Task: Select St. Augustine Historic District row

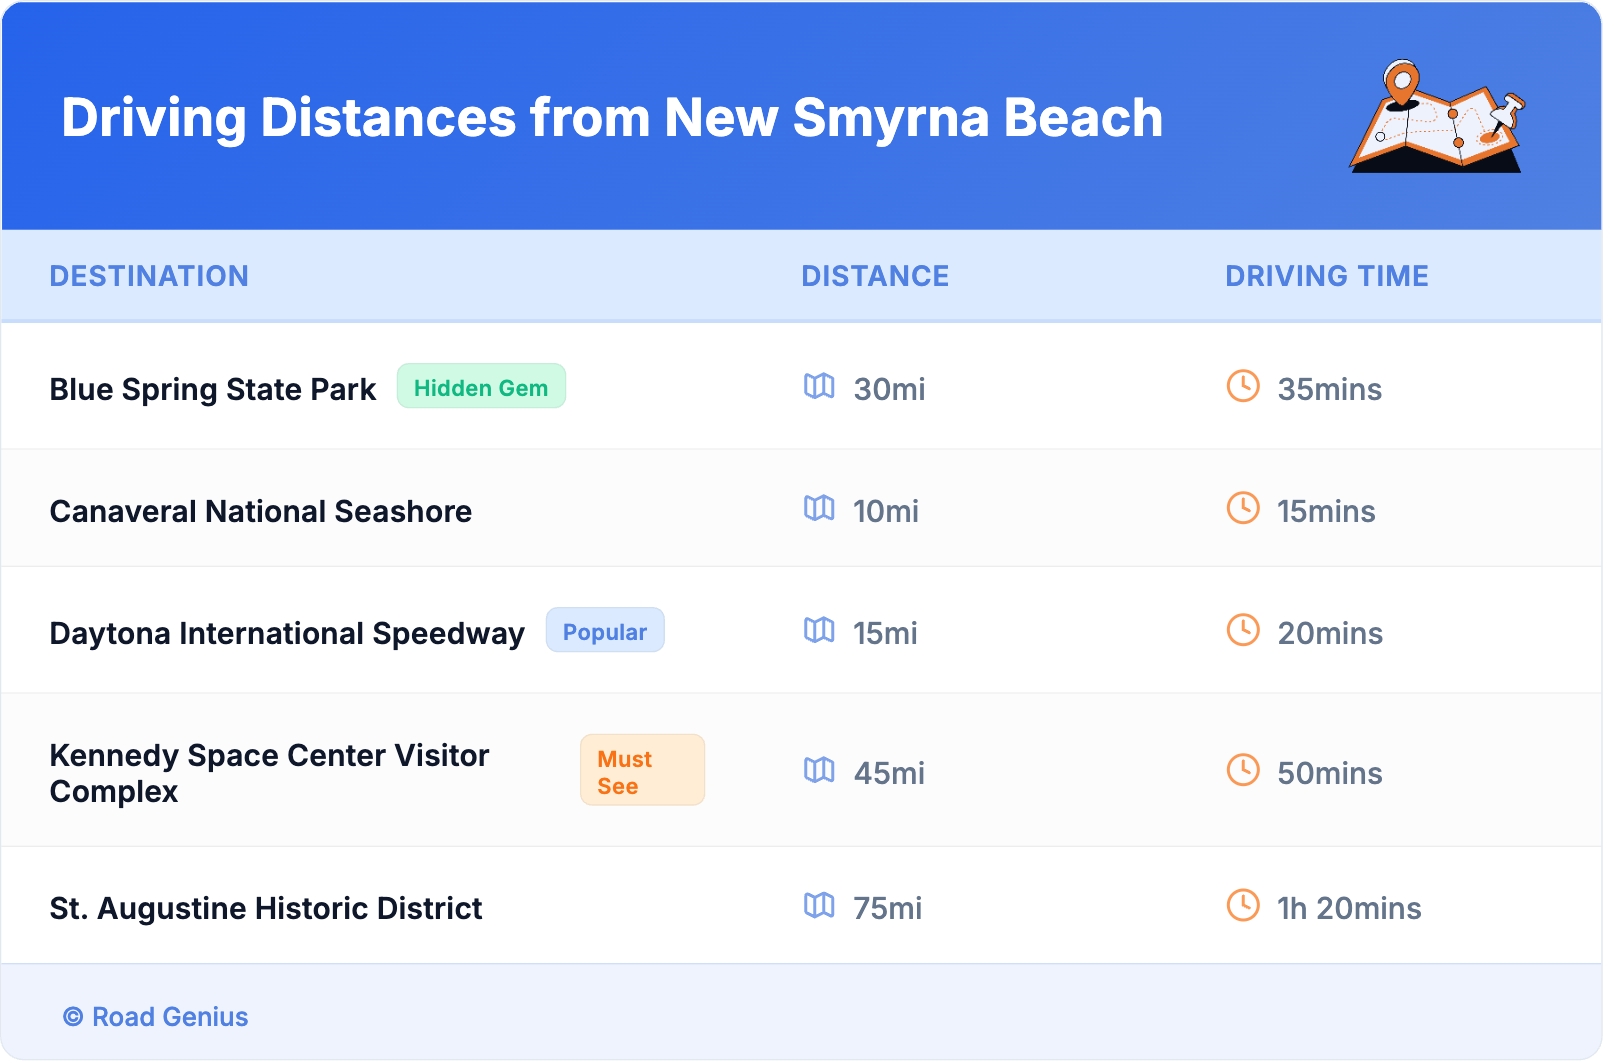Action: [x=266, y=908]
